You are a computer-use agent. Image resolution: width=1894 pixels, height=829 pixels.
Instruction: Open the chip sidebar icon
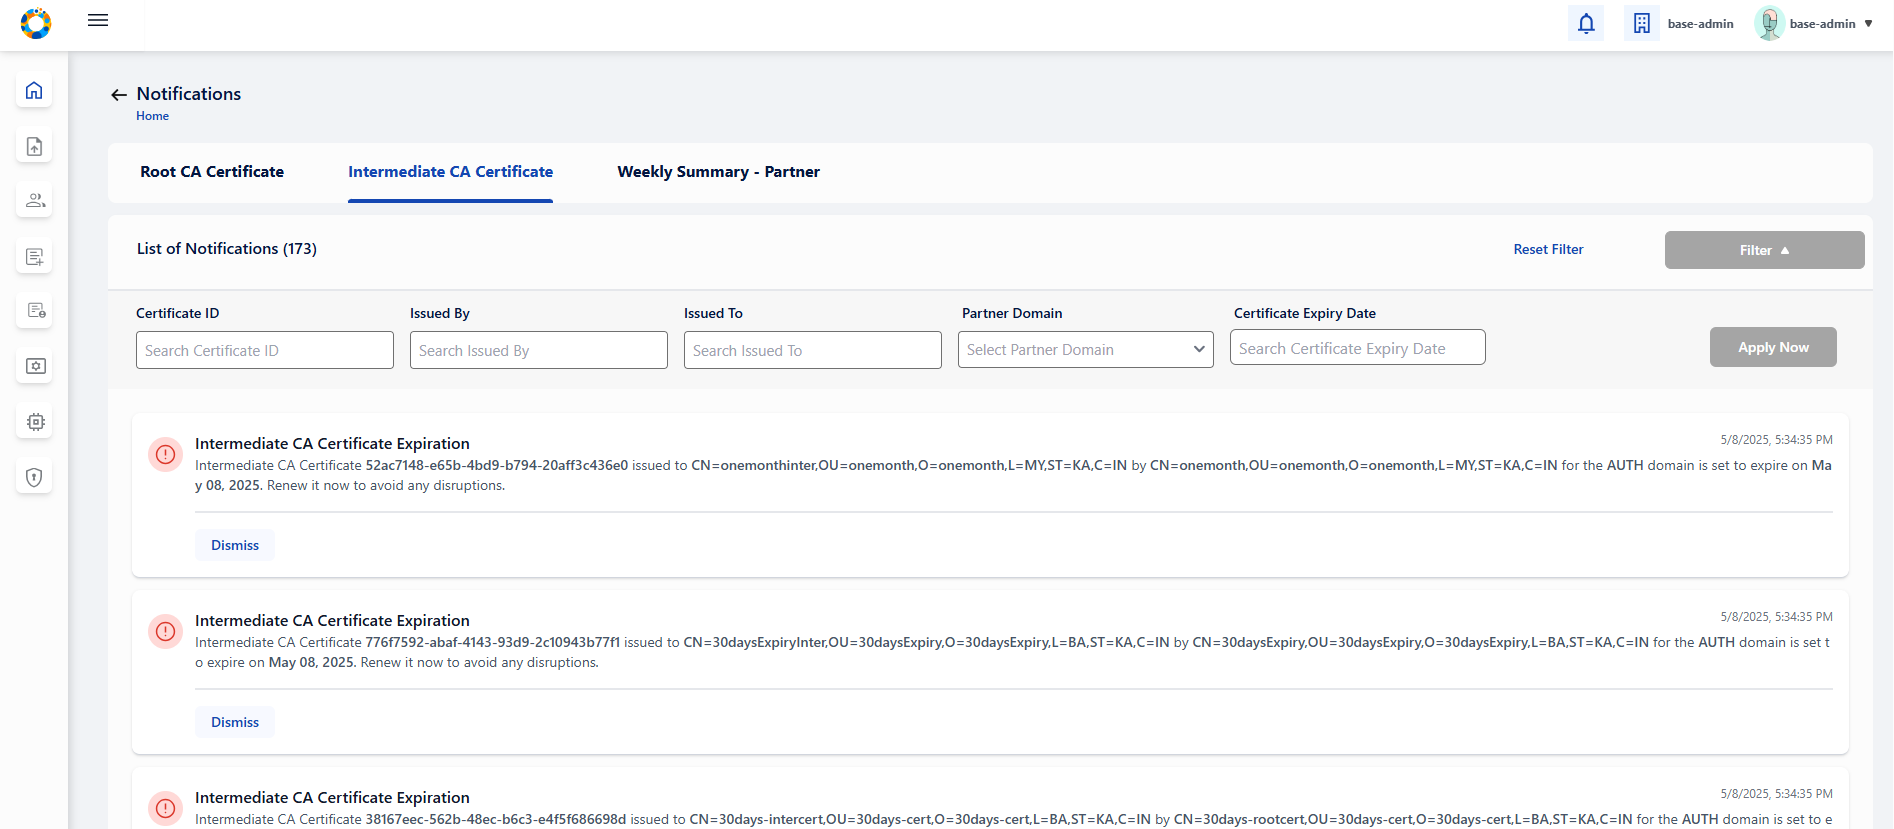34,422
